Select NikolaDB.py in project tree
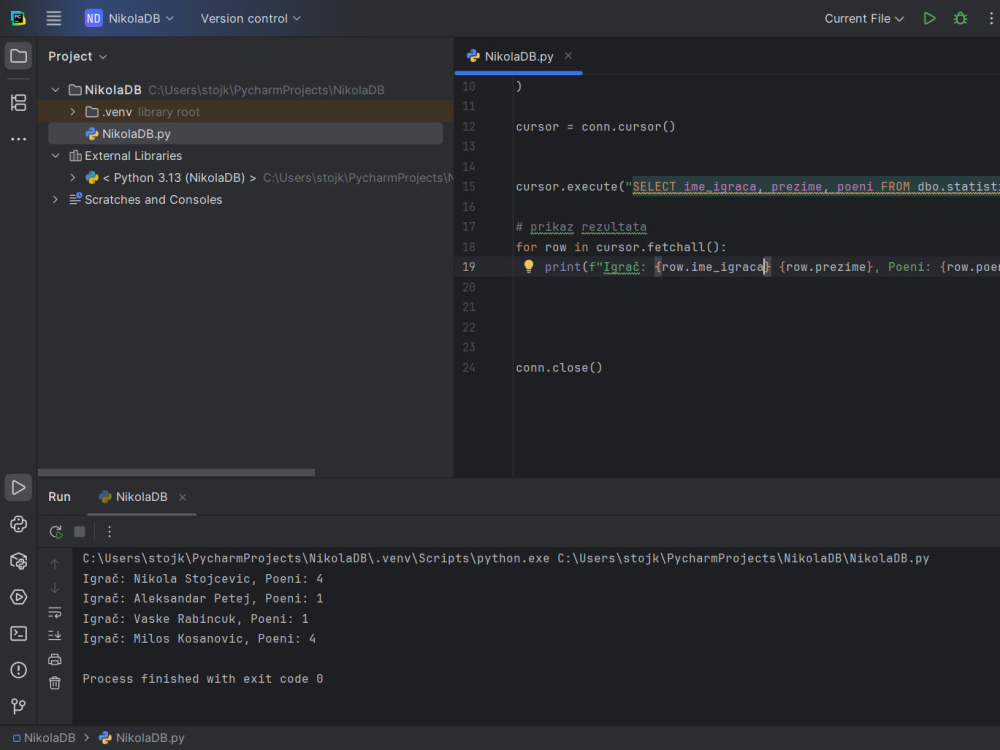1000x750 pixels. click(x=246, y=133)
